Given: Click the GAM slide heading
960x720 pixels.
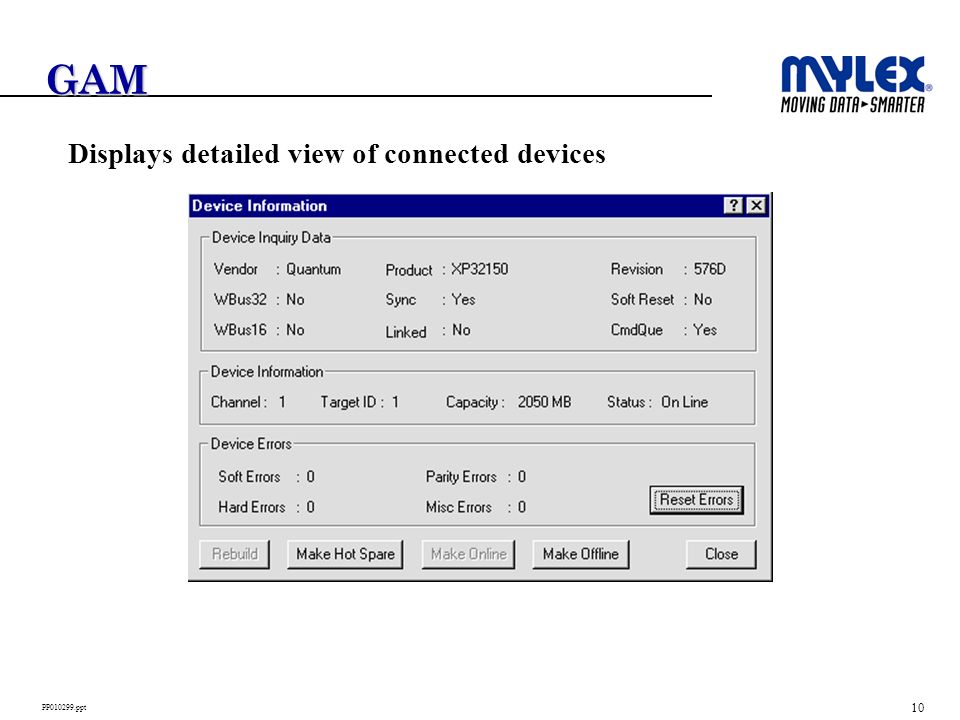Looking at the screenshot, I should pyautogui.click(x=97, y=80).
